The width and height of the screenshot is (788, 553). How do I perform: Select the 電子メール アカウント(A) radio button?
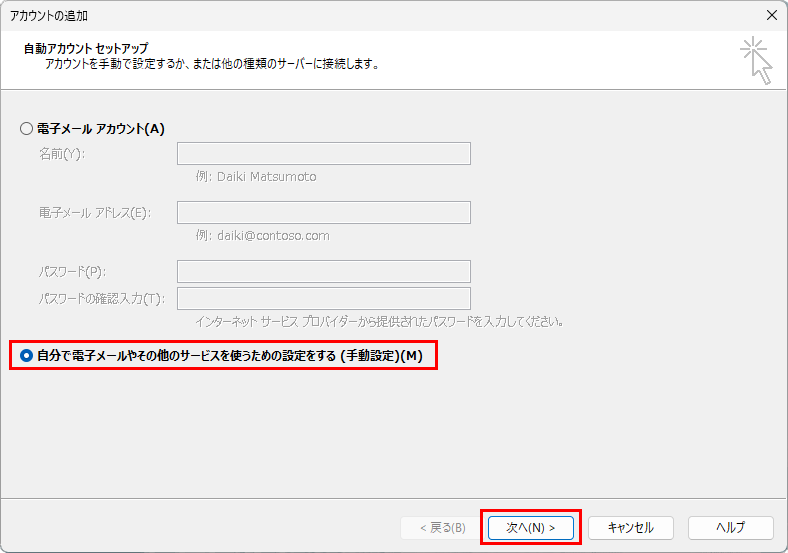click(x=27, y=129)
